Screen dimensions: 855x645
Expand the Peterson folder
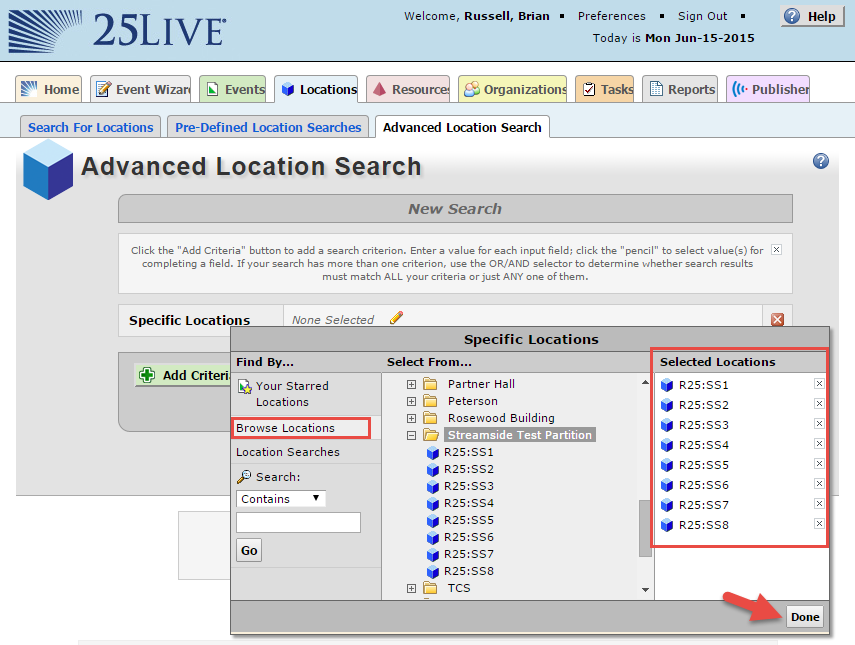click(411, 401)
